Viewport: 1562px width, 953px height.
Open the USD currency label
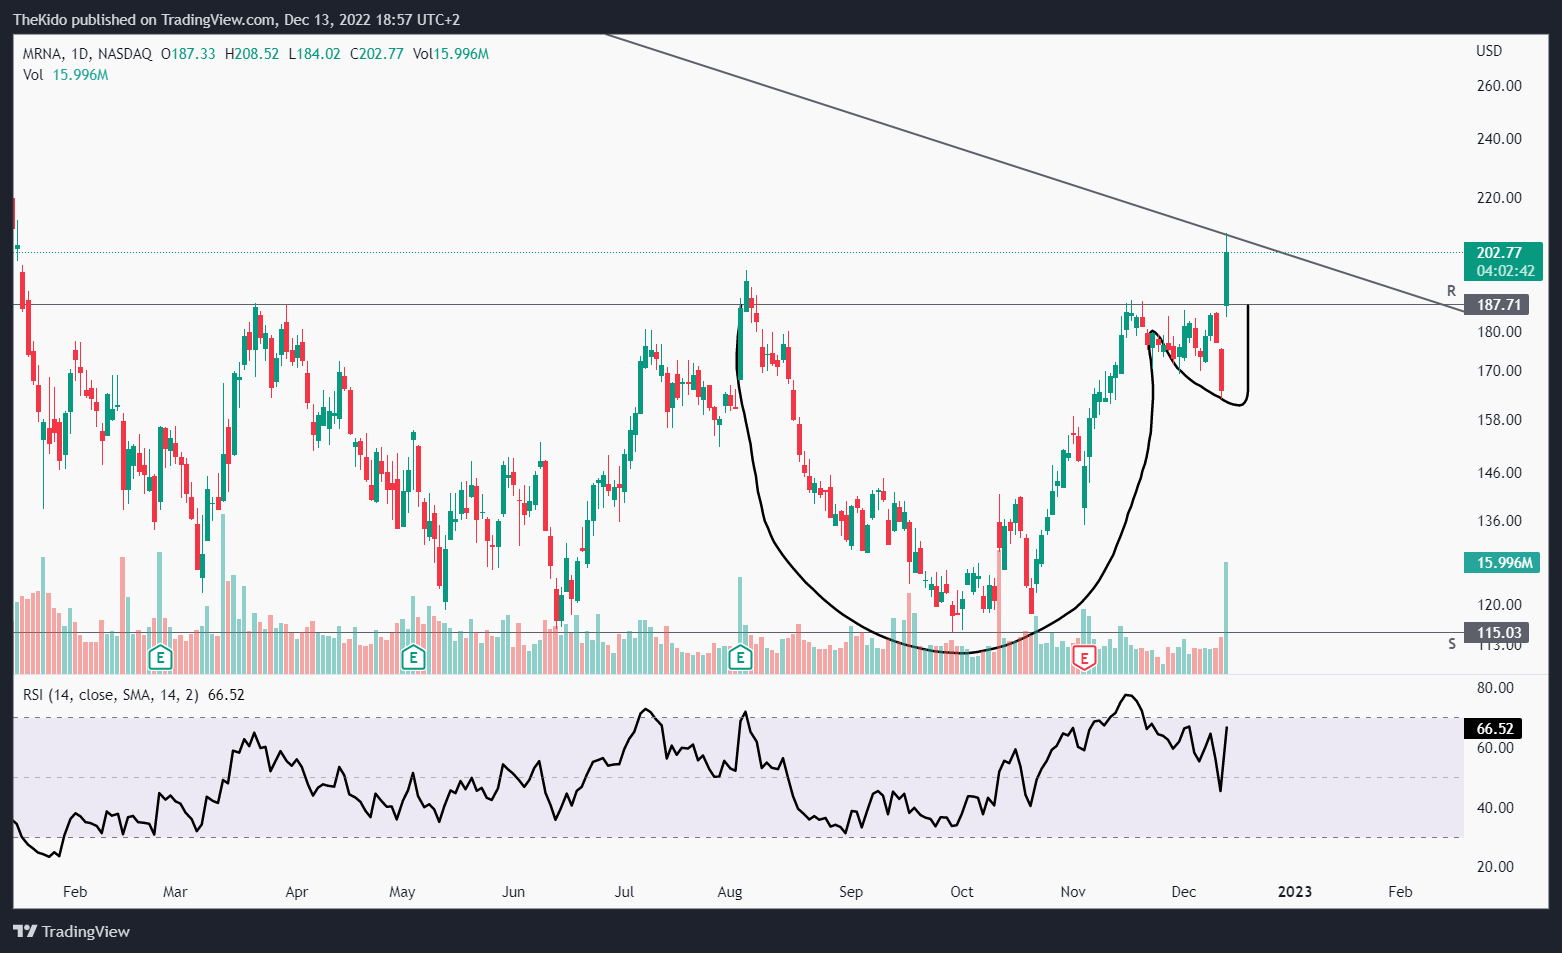(x=1489, y=51)
